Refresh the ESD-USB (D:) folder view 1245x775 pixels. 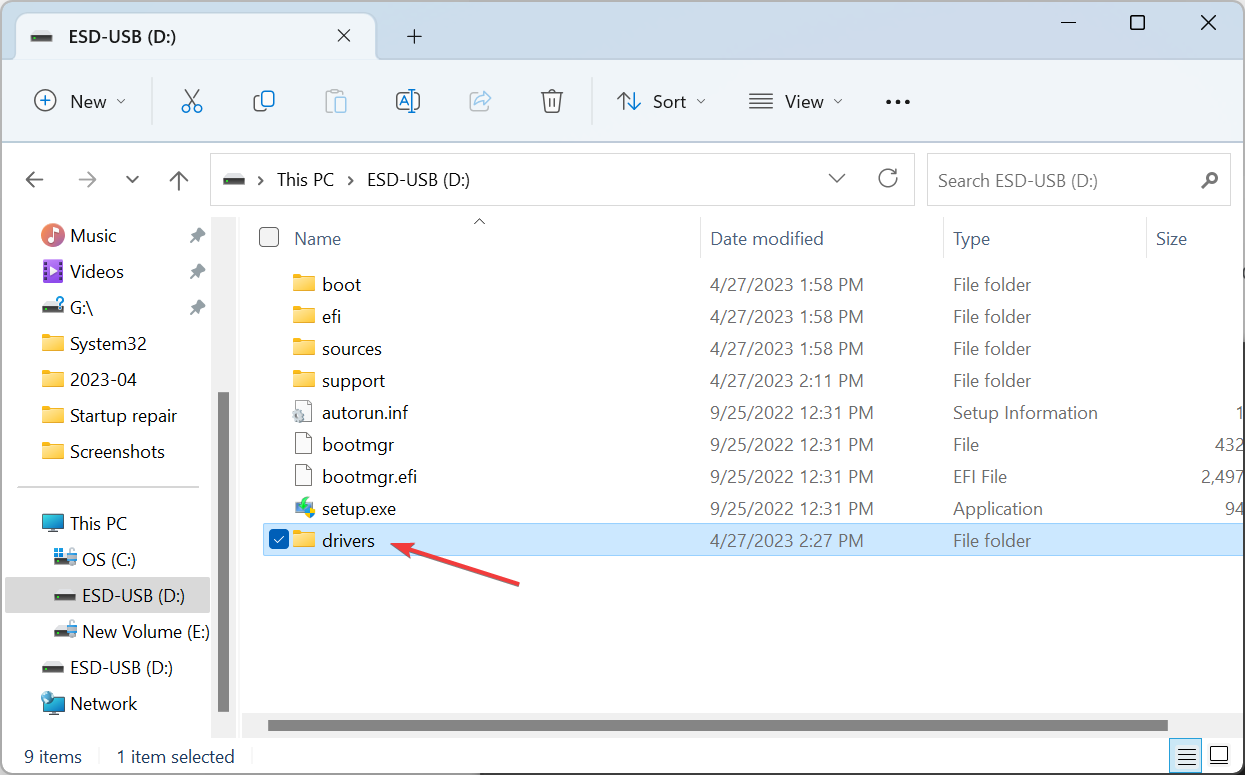tap(888, 179)
